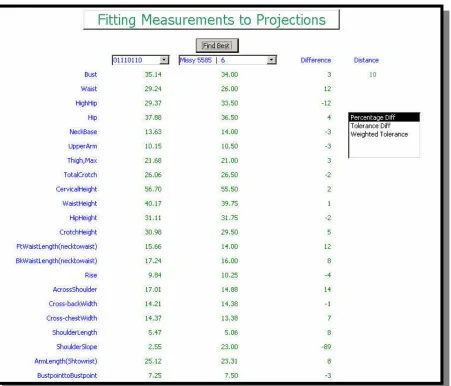
Task: Click the ShoulderLength measurement value 5.47
Action: tap(155, 332)
